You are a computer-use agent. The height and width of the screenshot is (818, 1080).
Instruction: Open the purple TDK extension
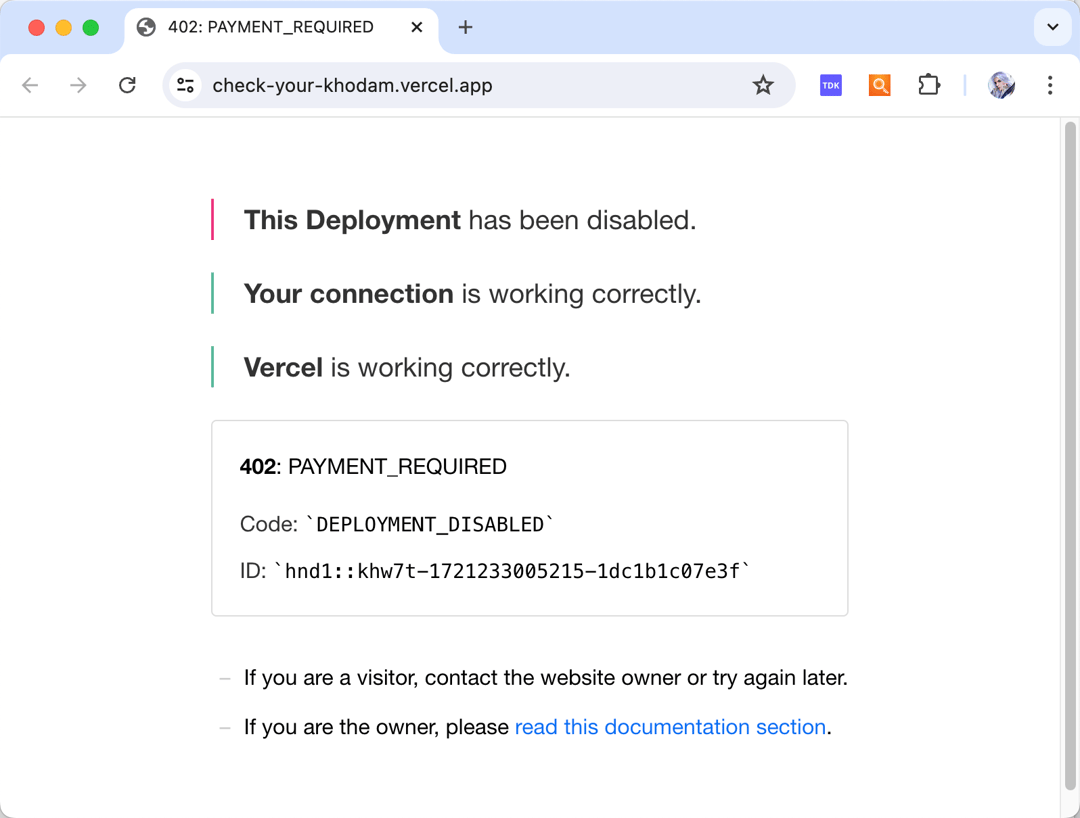click(830, 85)
